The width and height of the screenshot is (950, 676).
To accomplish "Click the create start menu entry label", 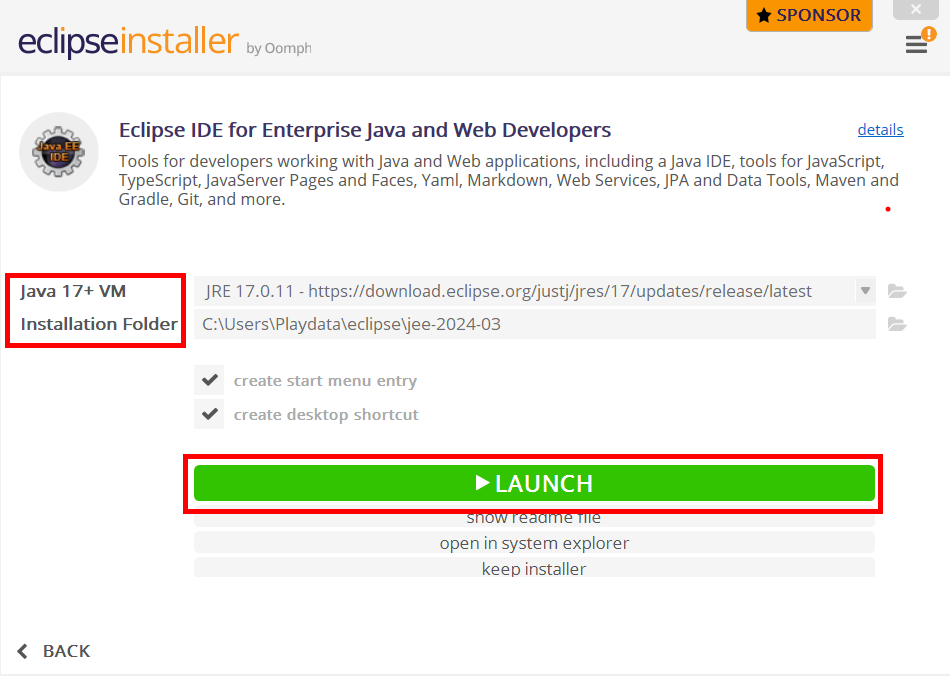I will (325, 381).
